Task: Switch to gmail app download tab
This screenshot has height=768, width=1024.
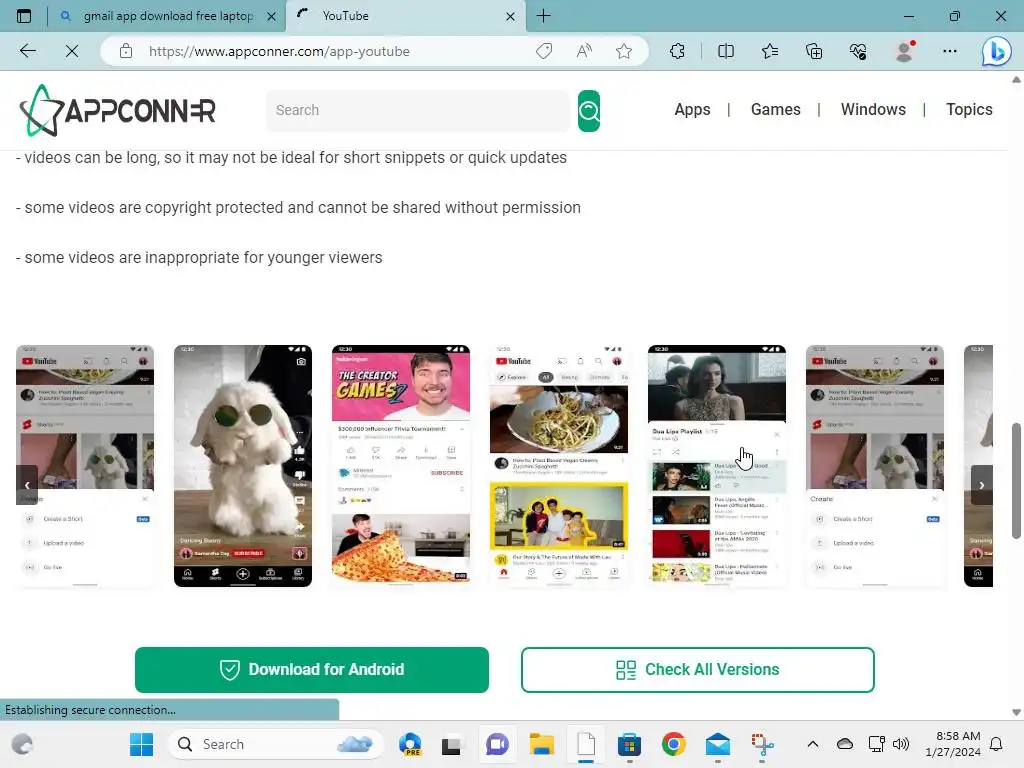Action: 167,16
